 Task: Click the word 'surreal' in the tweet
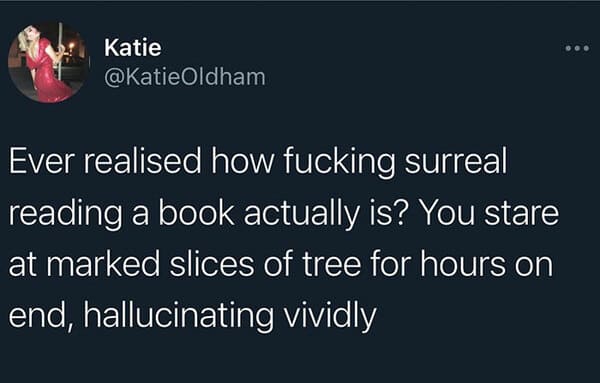pos(456,161)
